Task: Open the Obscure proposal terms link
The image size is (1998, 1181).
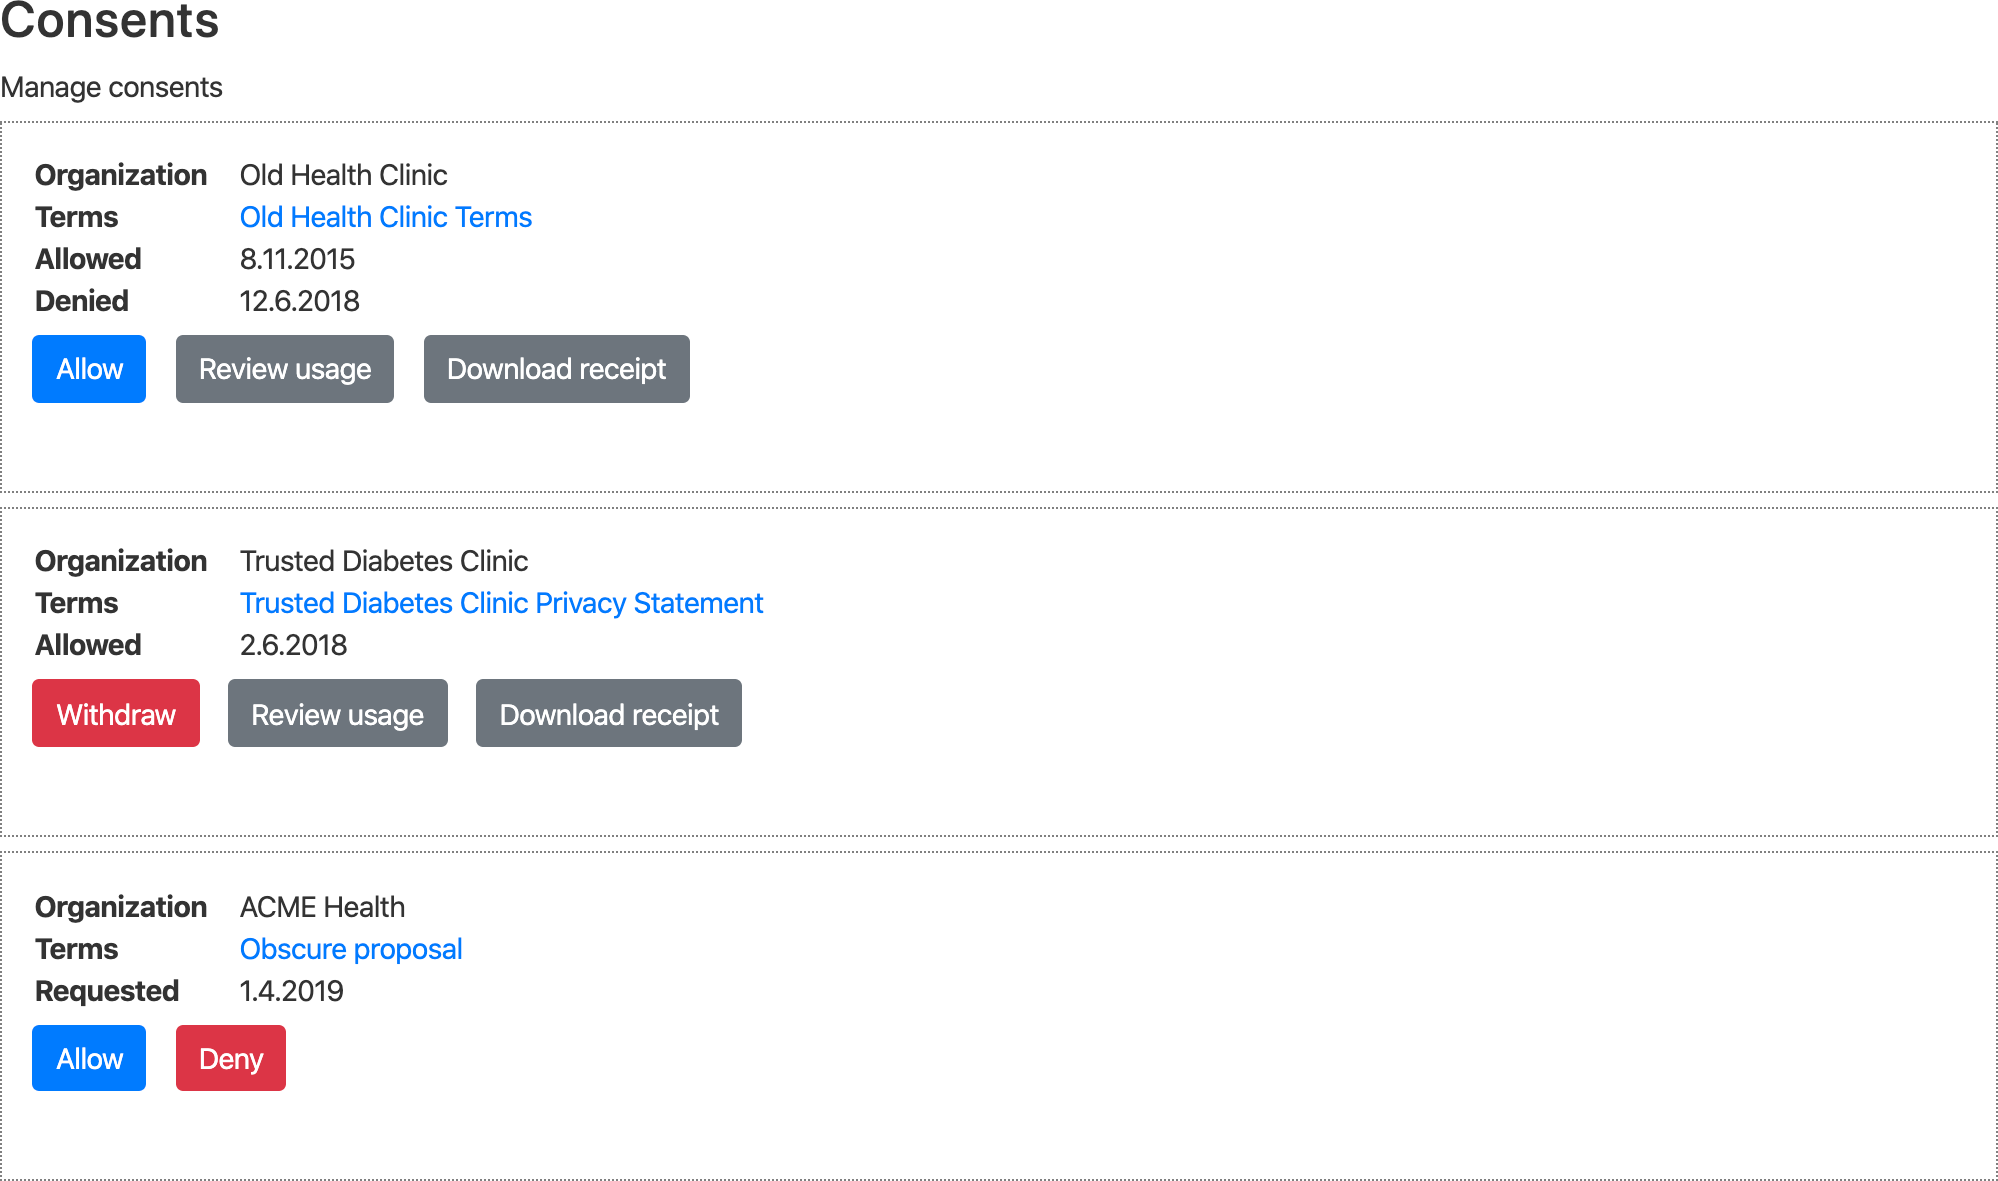Action: click(351, 949)
